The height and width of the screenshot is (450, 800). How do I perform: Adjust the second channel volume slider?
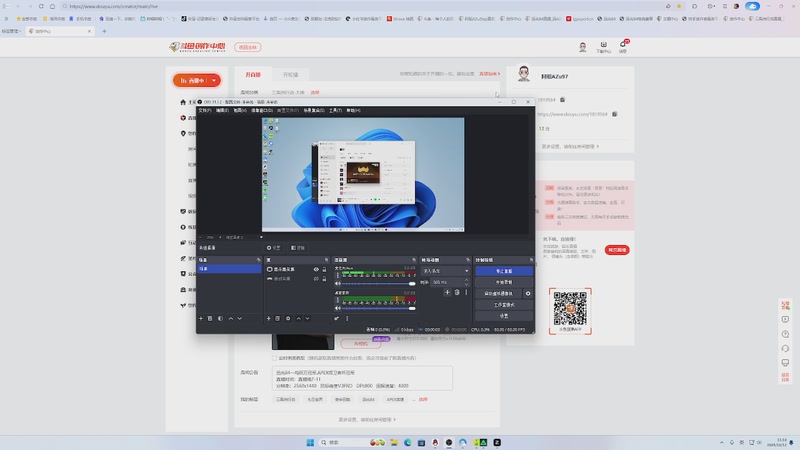point(377,308)
